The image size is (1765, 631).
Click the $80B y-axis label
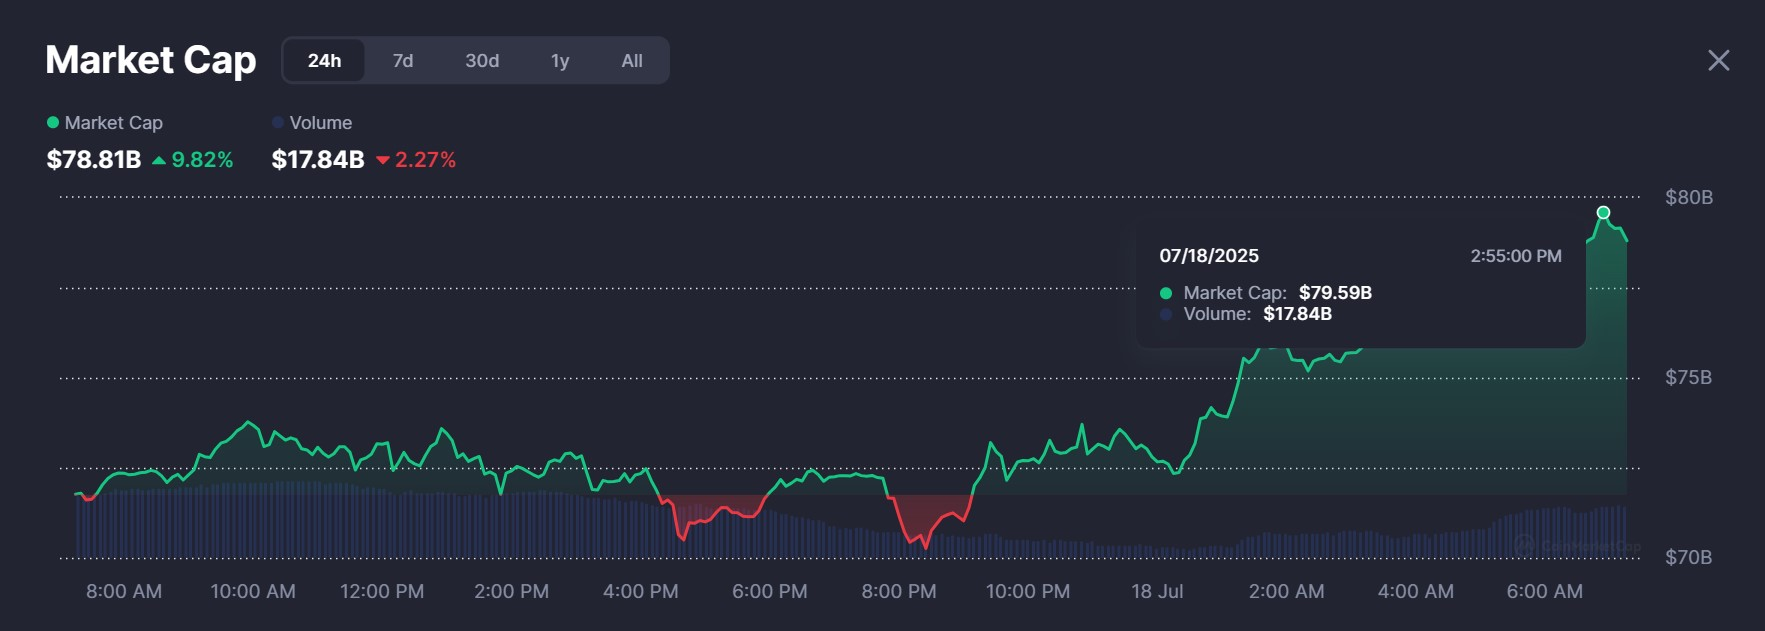point(1688,197)
